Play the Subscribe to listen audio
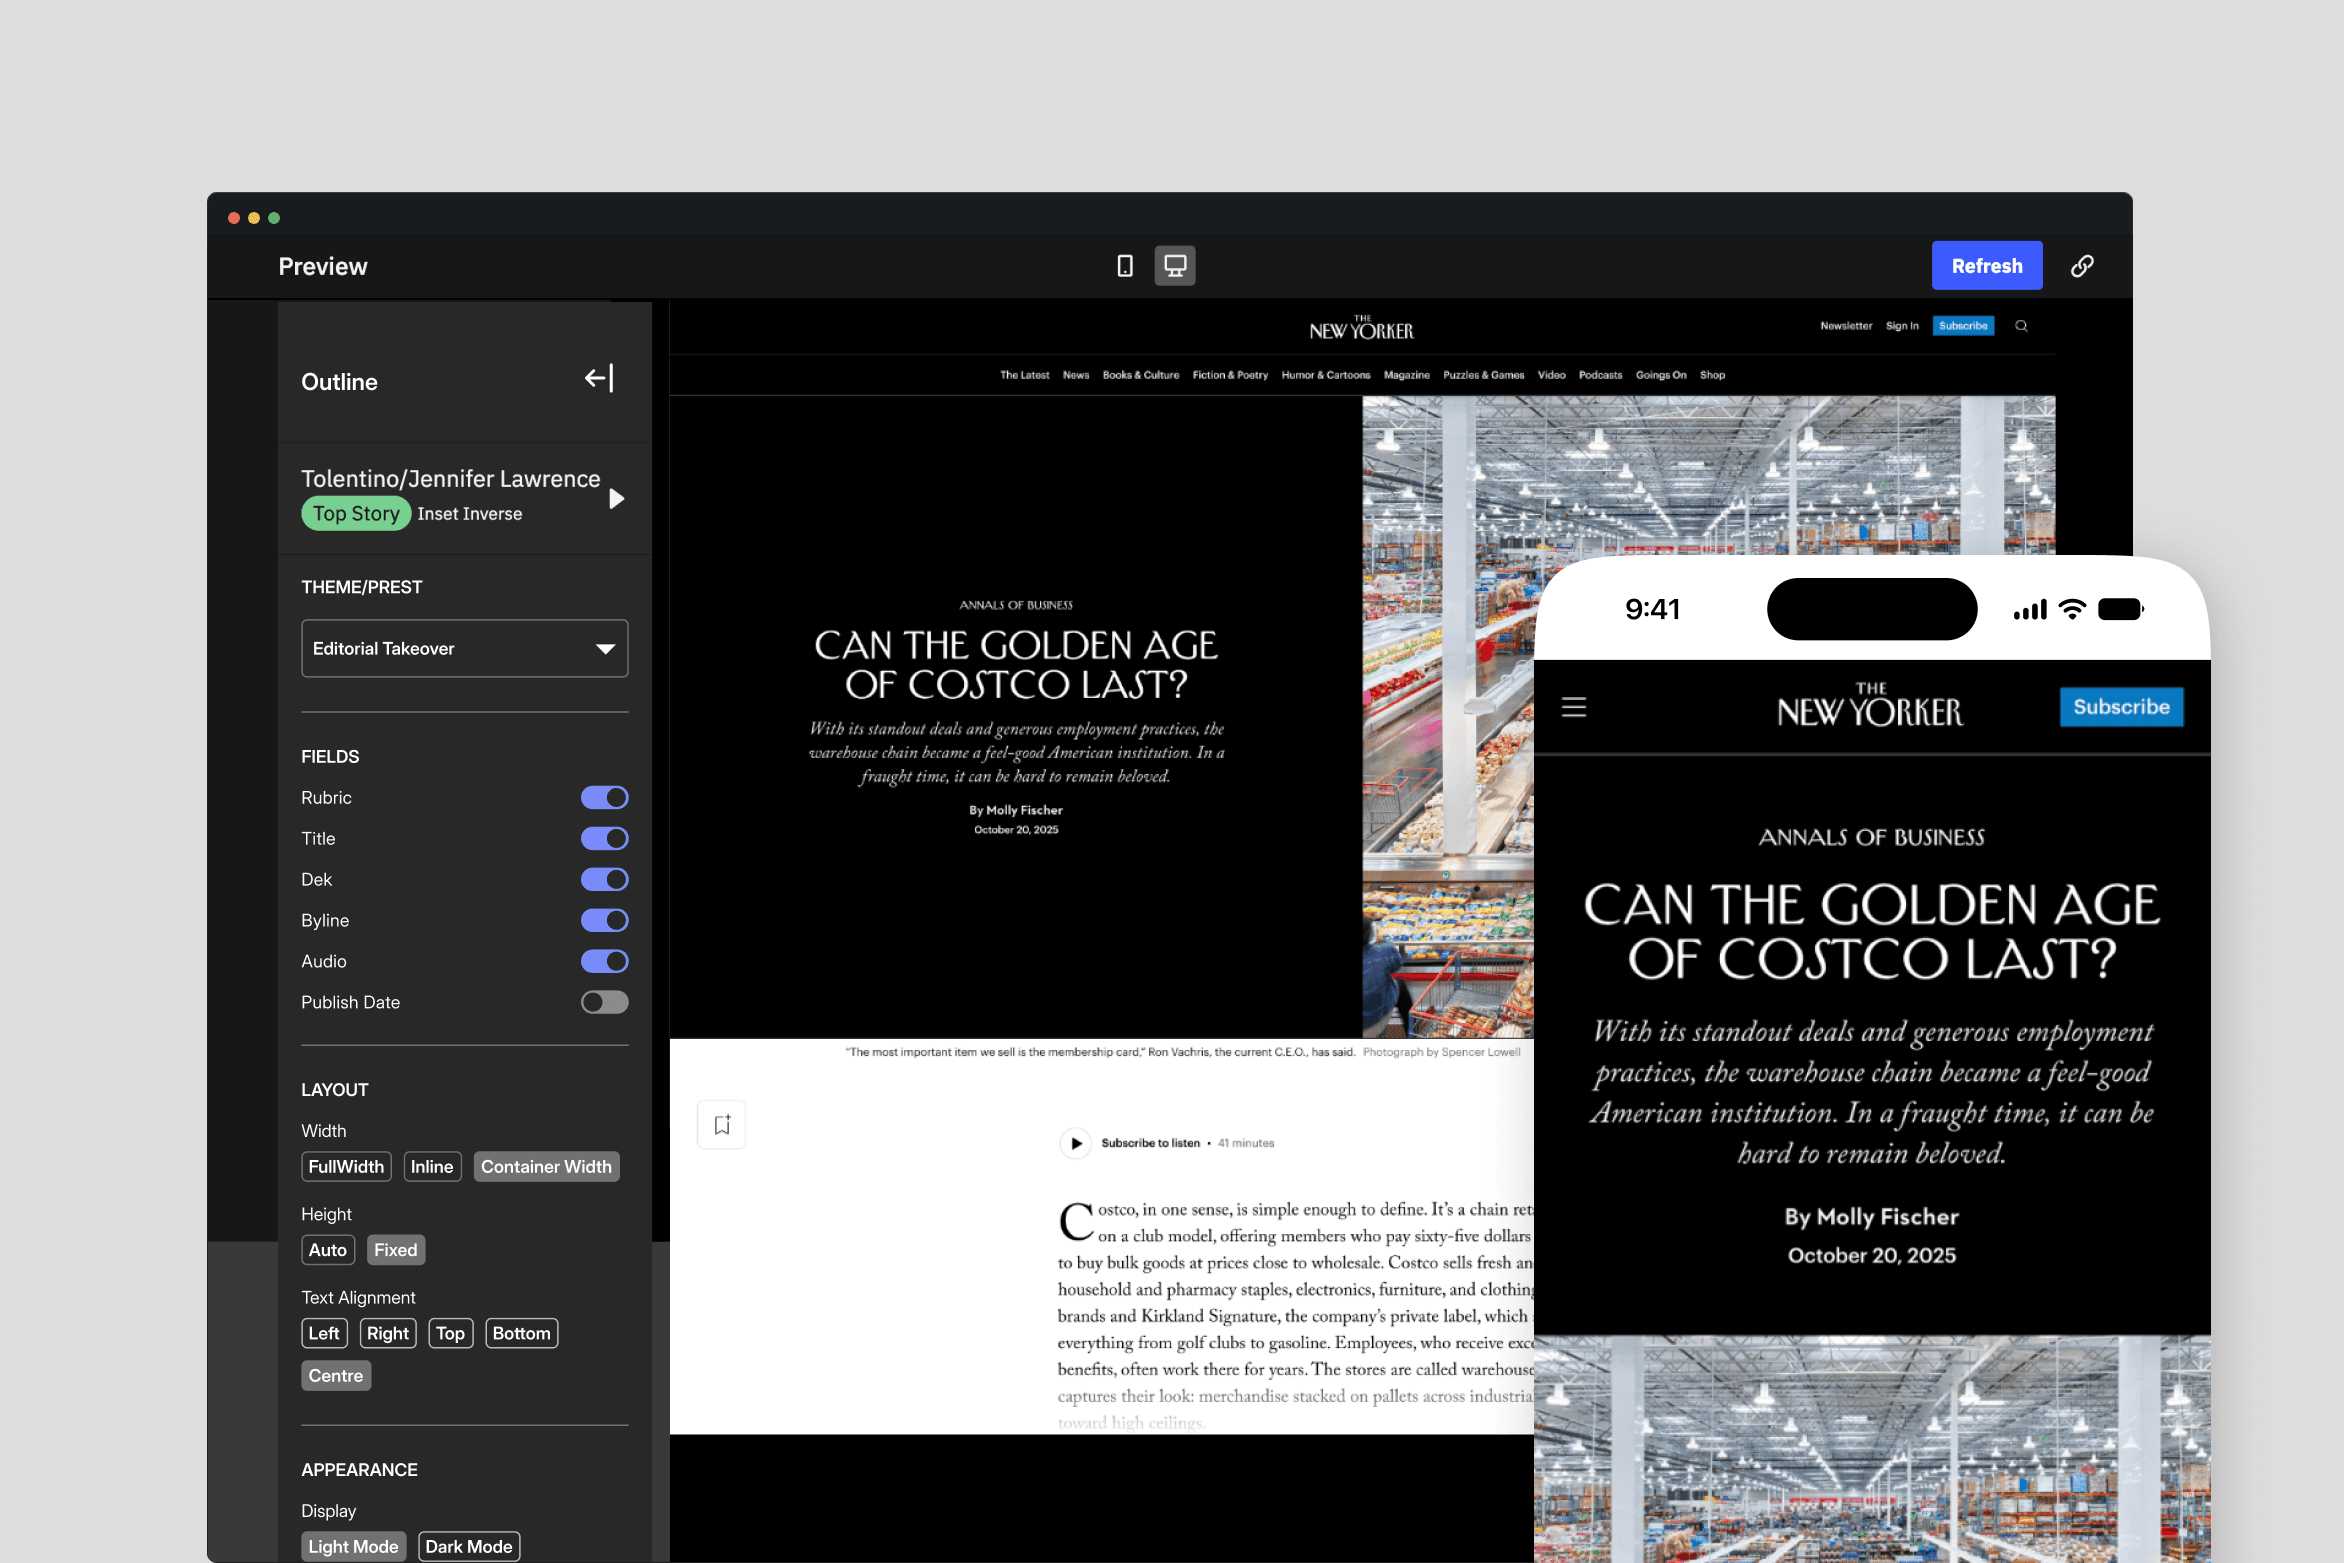The width and height of the screenshot is (2344, 1563). point(1076,1143)
